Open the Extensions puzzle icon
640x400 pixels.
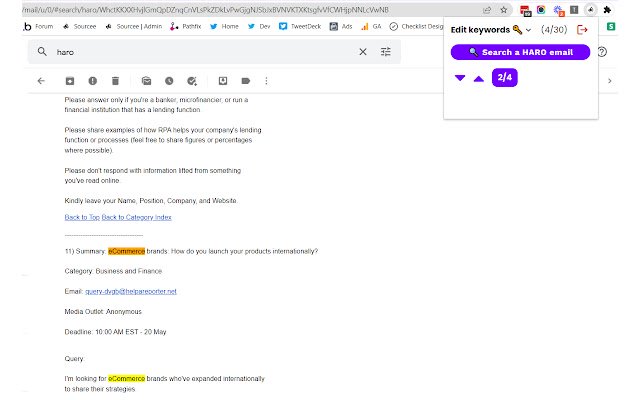[607, 10]
